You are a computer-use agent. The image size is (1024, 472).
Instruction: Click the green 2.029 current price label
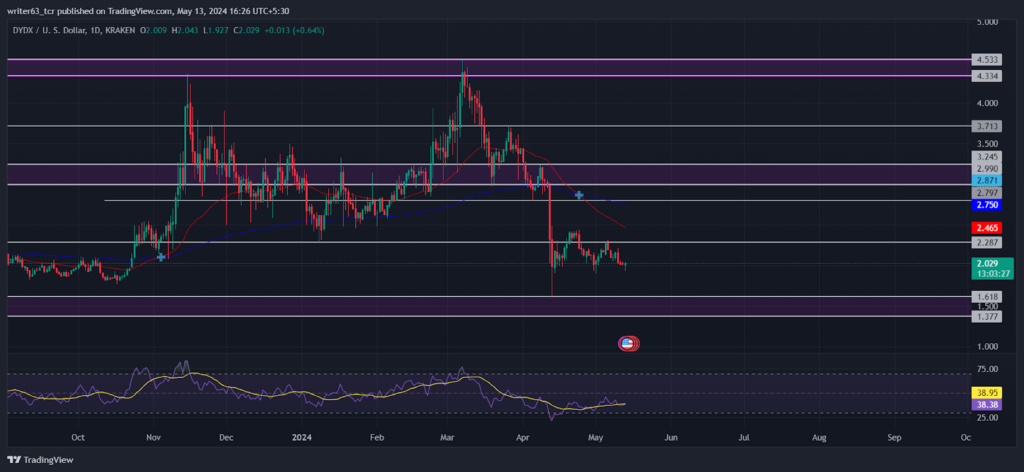(985, 263)
